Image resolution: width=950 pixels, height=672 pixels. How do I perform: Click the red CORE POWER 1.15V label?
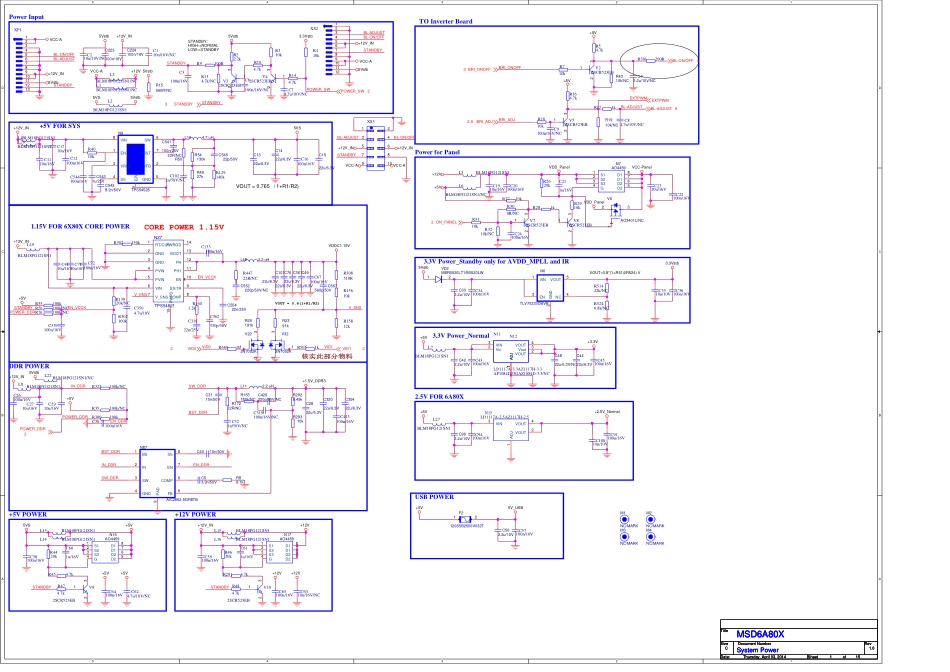coord(182,227)
